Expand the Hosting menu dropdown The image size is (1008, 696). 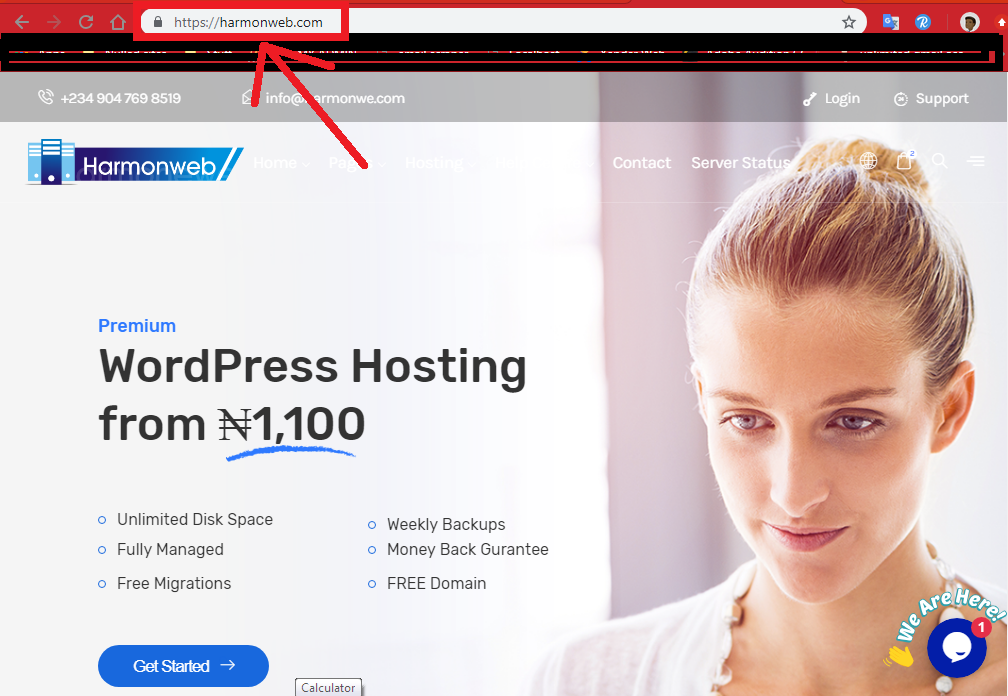pos(440,163)
